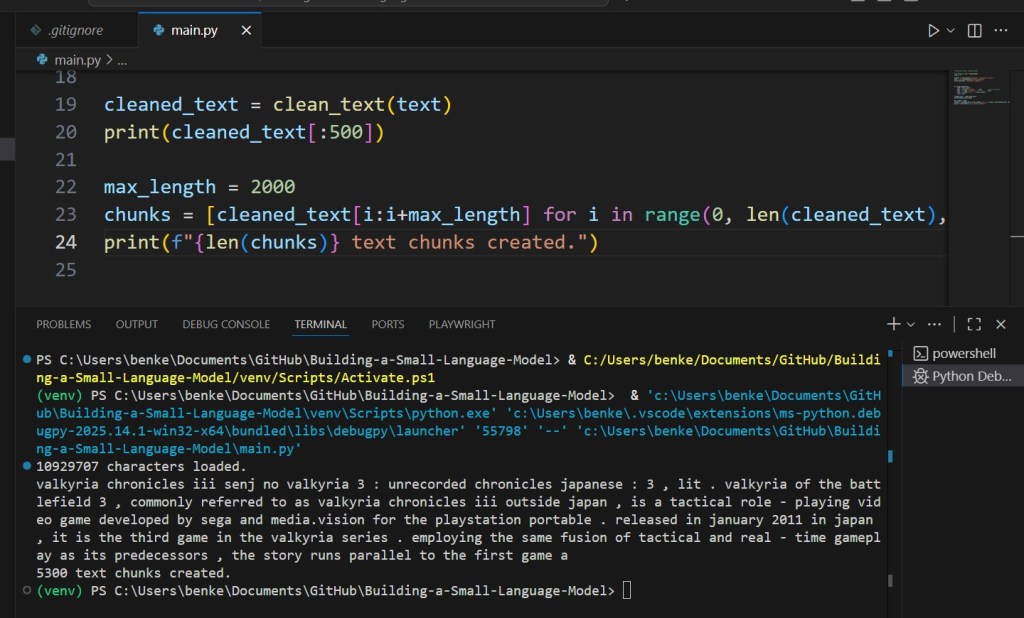Open the PLAYWRIGHT panel tab

tap(461, 324)
